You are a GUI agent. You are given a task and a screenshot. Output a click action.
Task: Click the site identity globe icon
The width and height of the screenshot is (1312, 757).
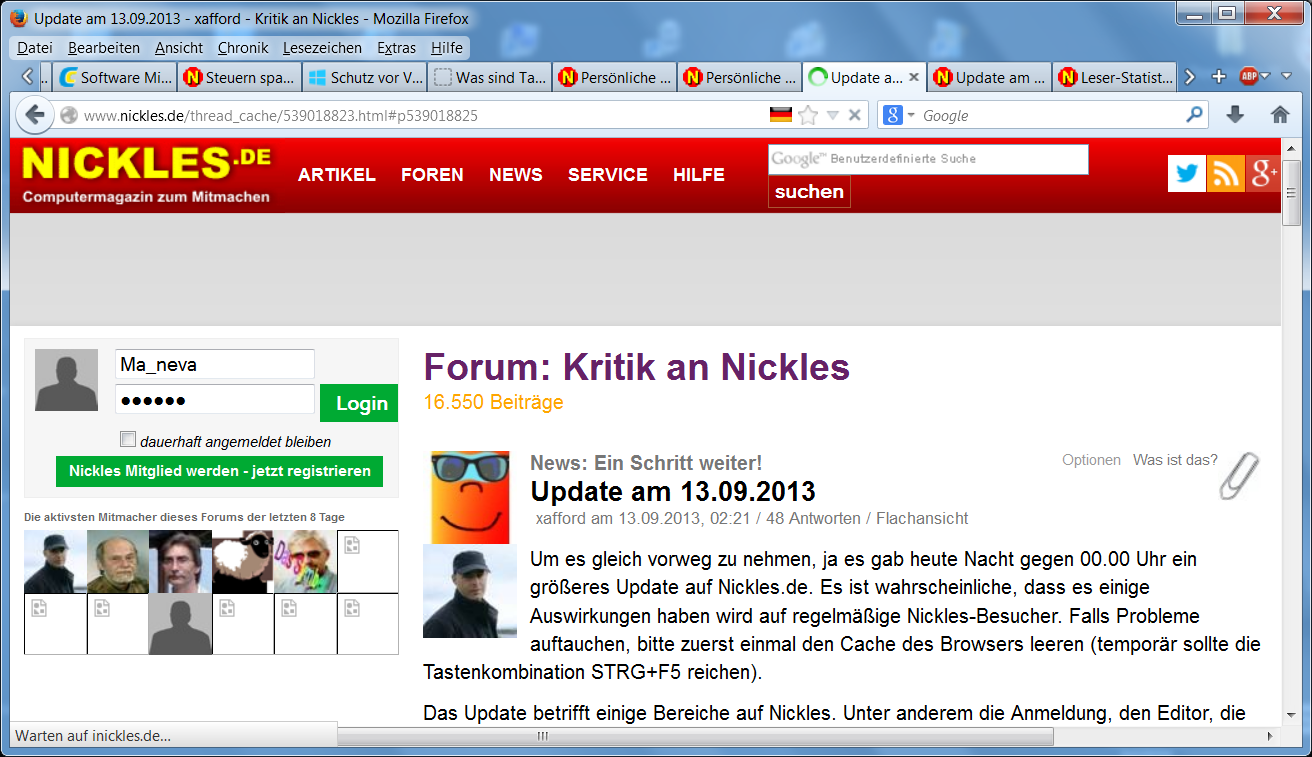pyautogui.click(x=69, y=115)
